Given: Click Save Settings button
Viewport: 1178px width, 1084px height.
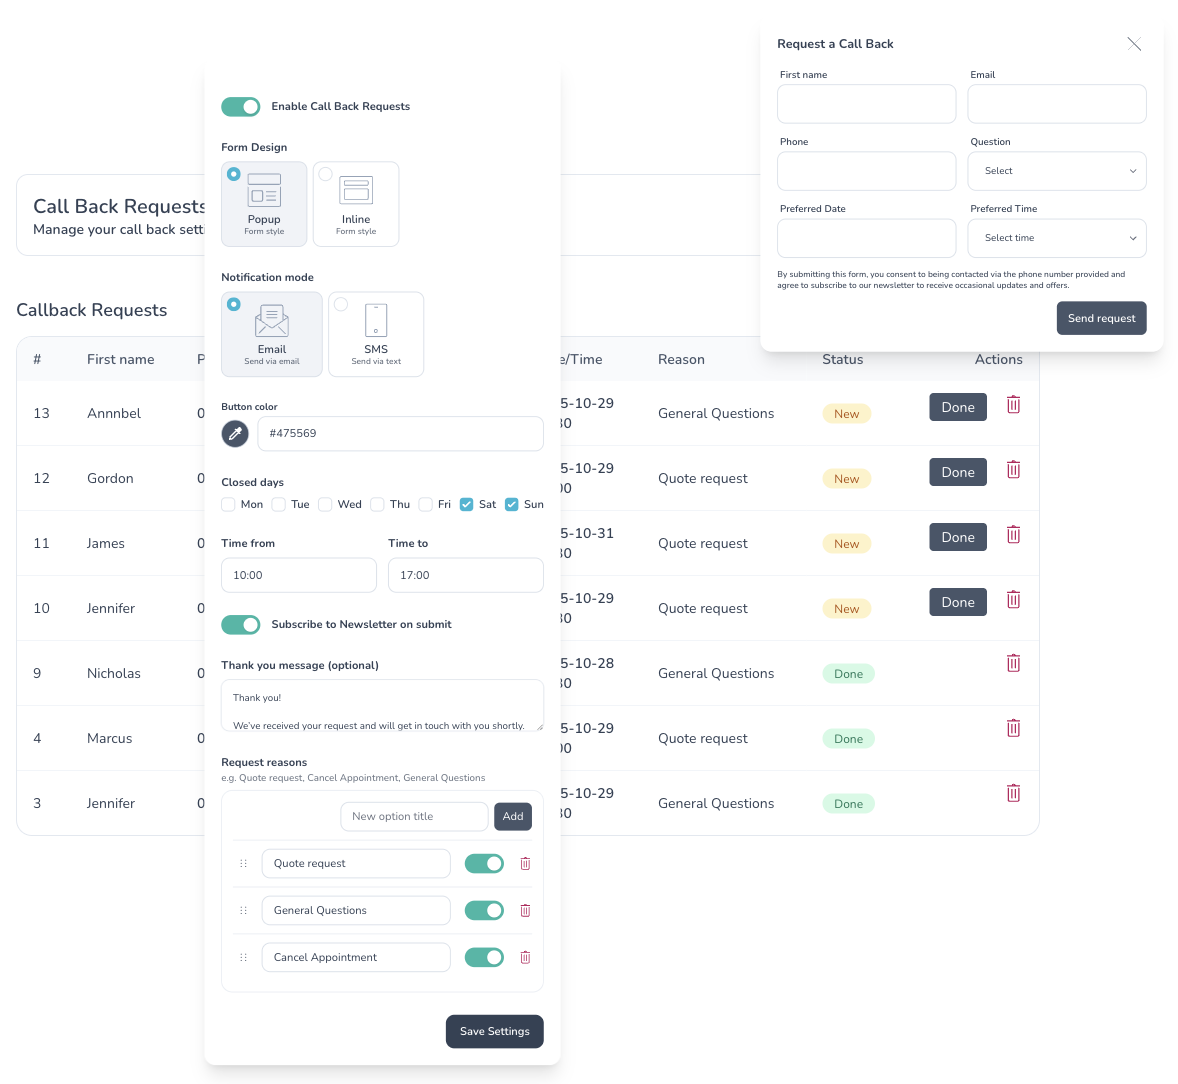Looking at the screenshot, I should (494, 1031).
